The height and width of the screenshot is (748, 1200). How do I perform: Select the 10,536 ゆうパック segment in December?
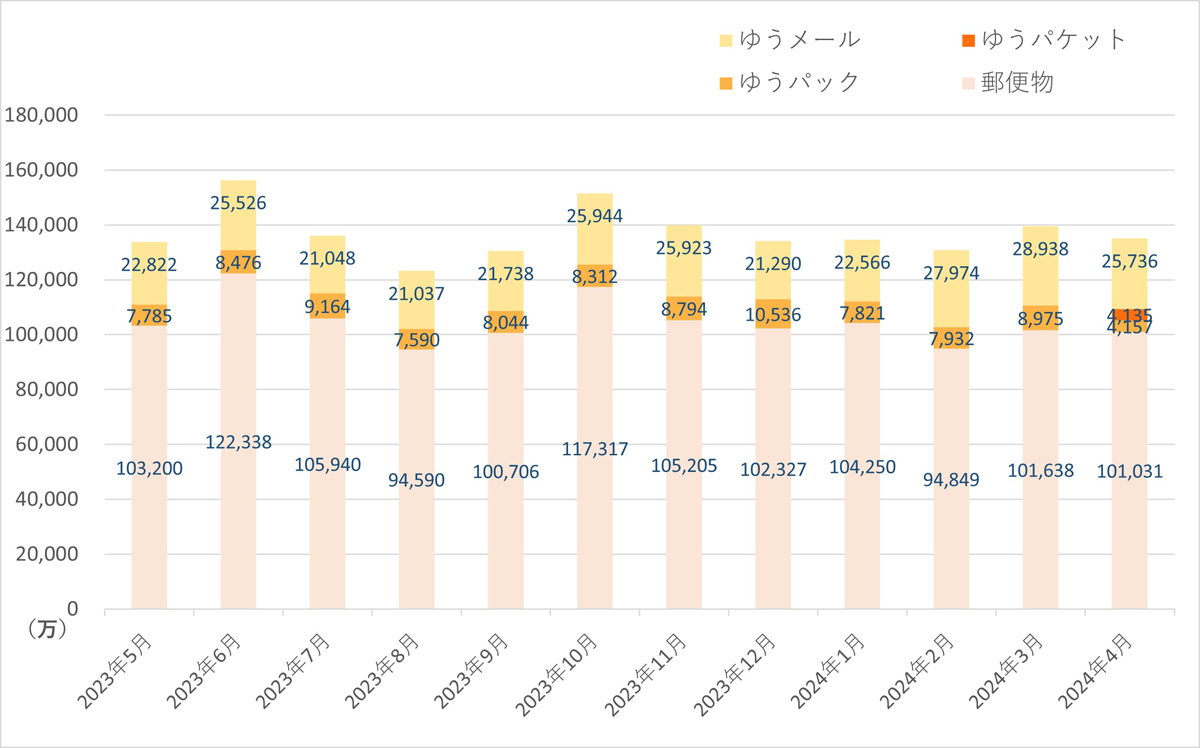click(774, 314)
